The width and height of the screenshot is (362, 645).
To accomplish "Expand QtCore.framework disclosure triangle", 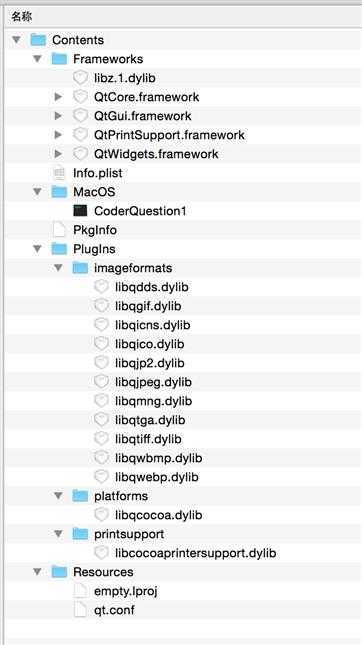I will [58, 97].
